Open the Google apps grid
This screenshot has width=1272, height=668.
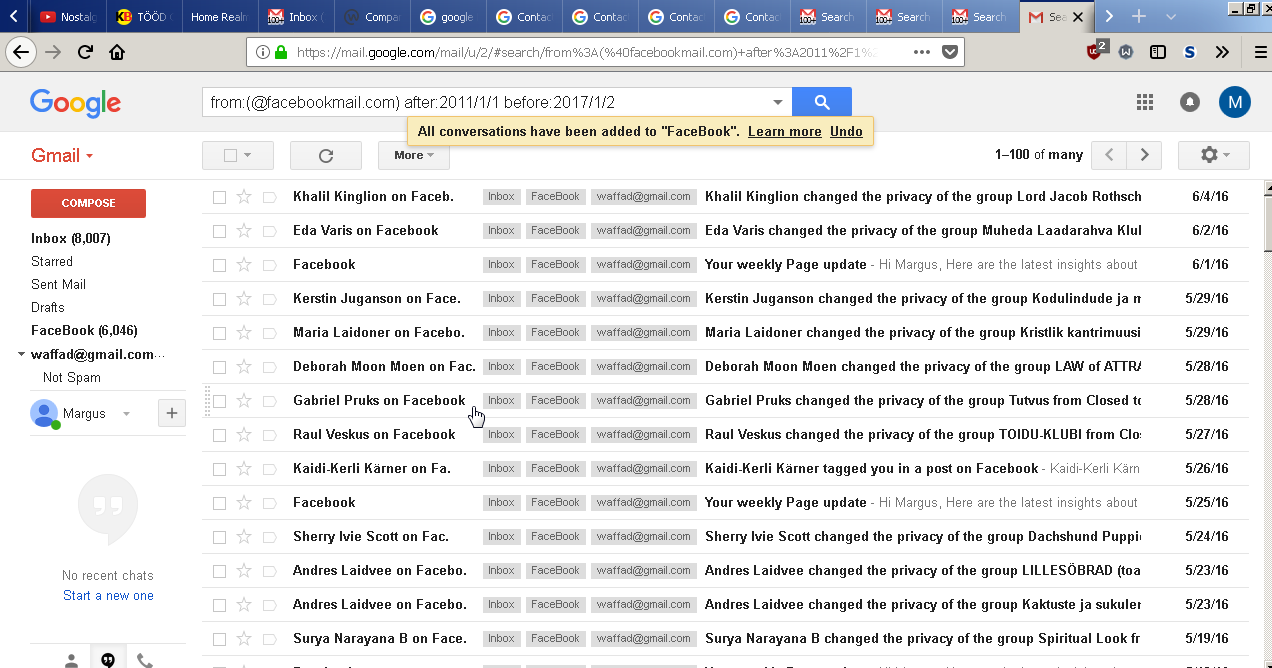point(1145,102)
